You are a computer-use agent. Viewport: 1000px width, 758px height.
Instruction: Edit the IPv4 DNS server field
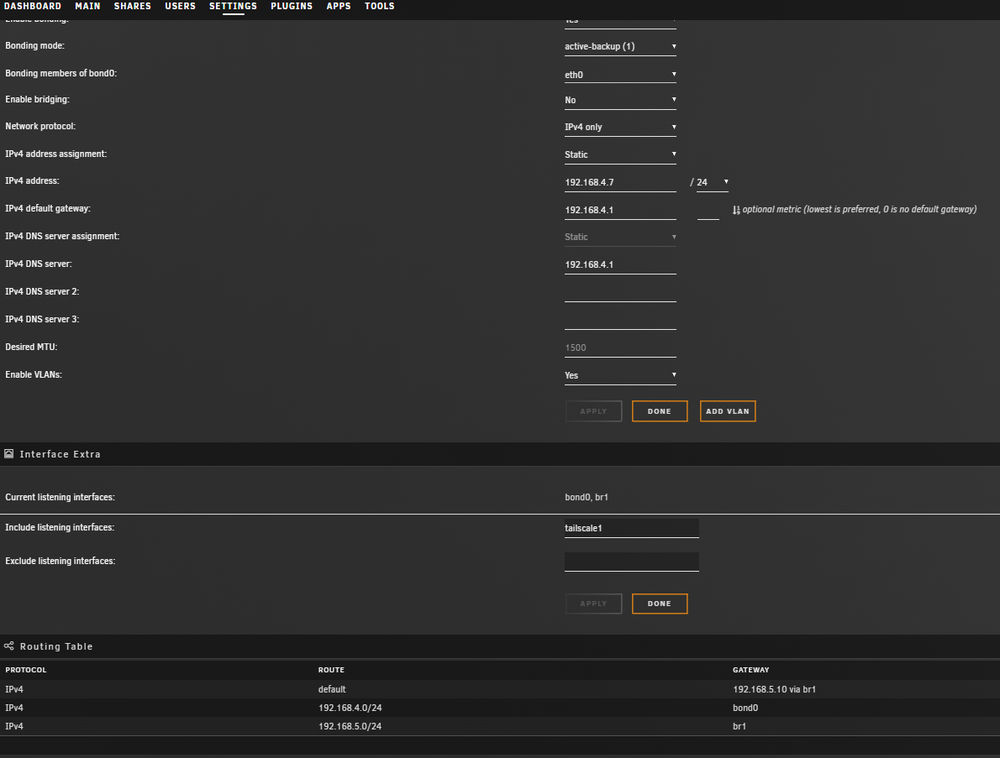pyautogui.click(x=620, y=265)
